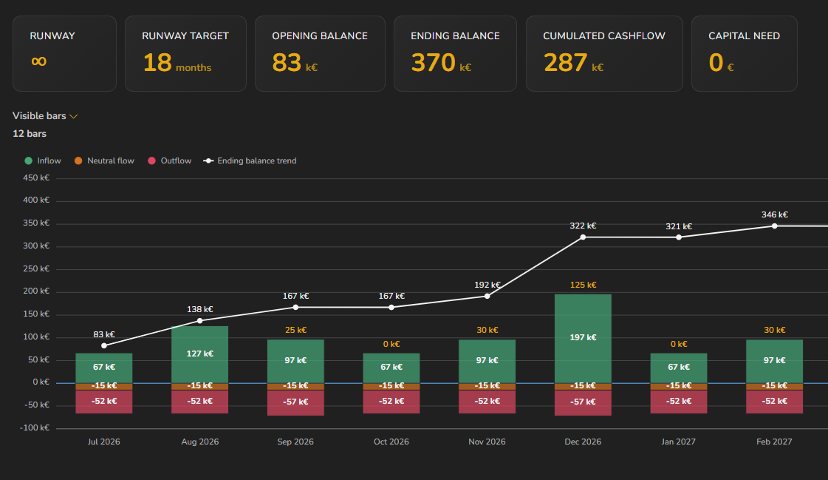
Task: Select the Dec 2026 neutral flow -15 k€ segment
Action: click(583, 387)
